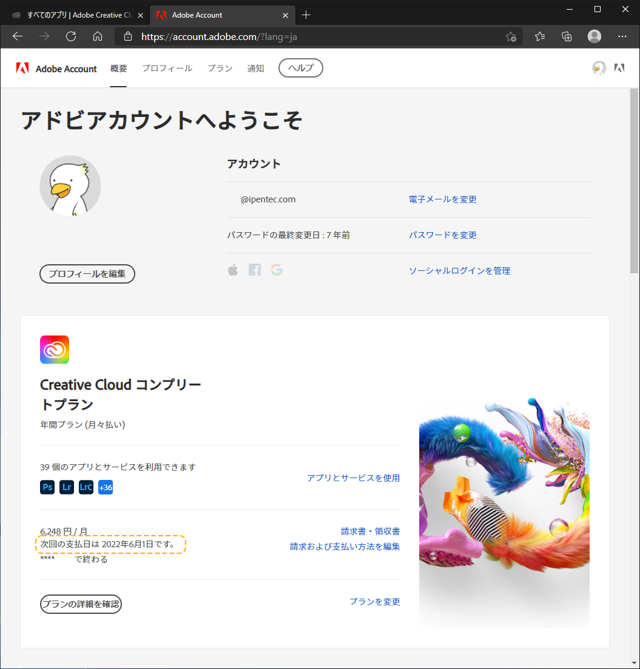640x669 pixels.
Task: Click the アプリとサービスを使用 link
Action: point(353,478)
